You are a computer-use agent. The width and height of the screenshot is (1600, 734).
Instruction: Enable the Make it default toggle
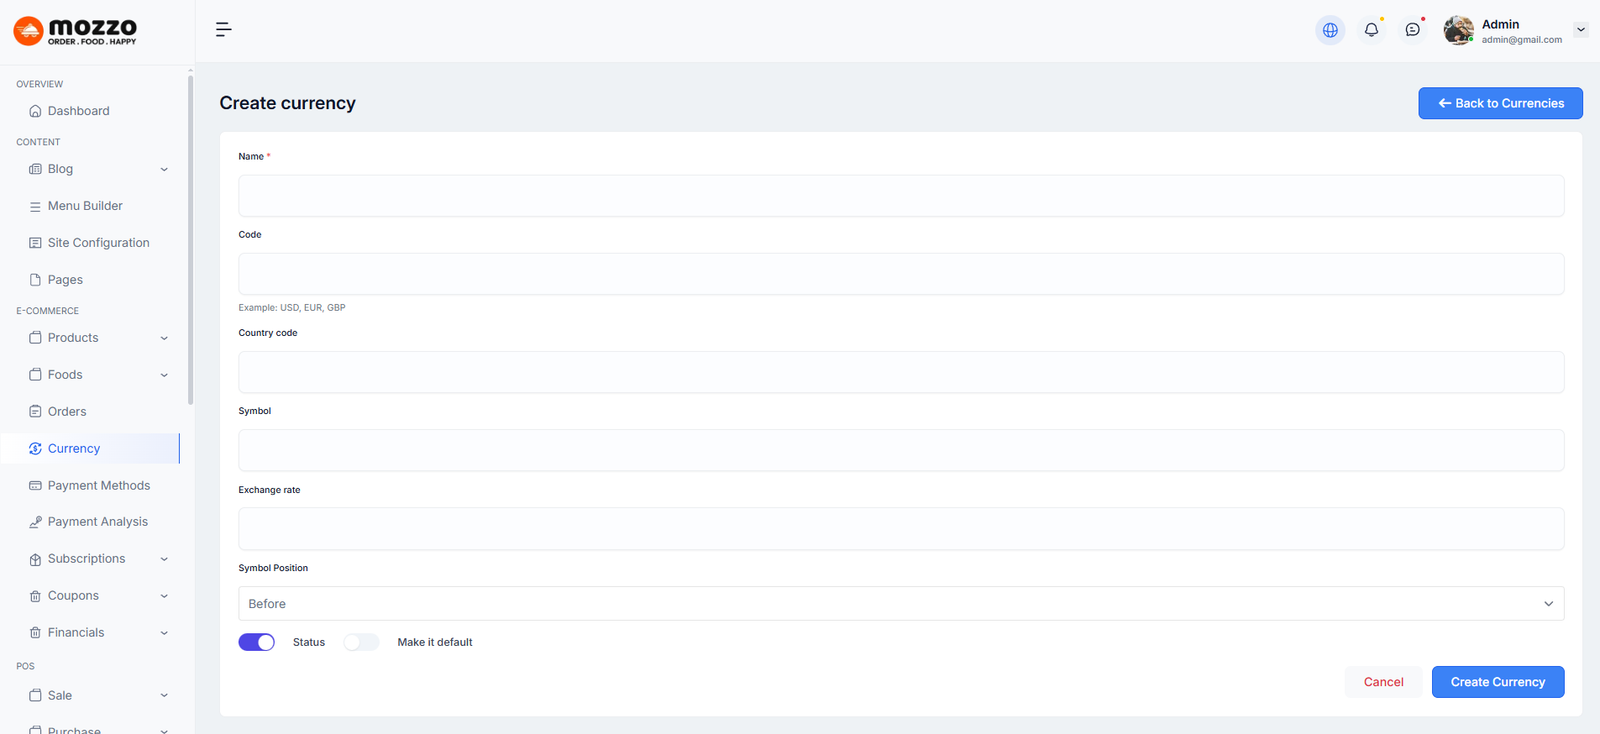pos(361,642)
